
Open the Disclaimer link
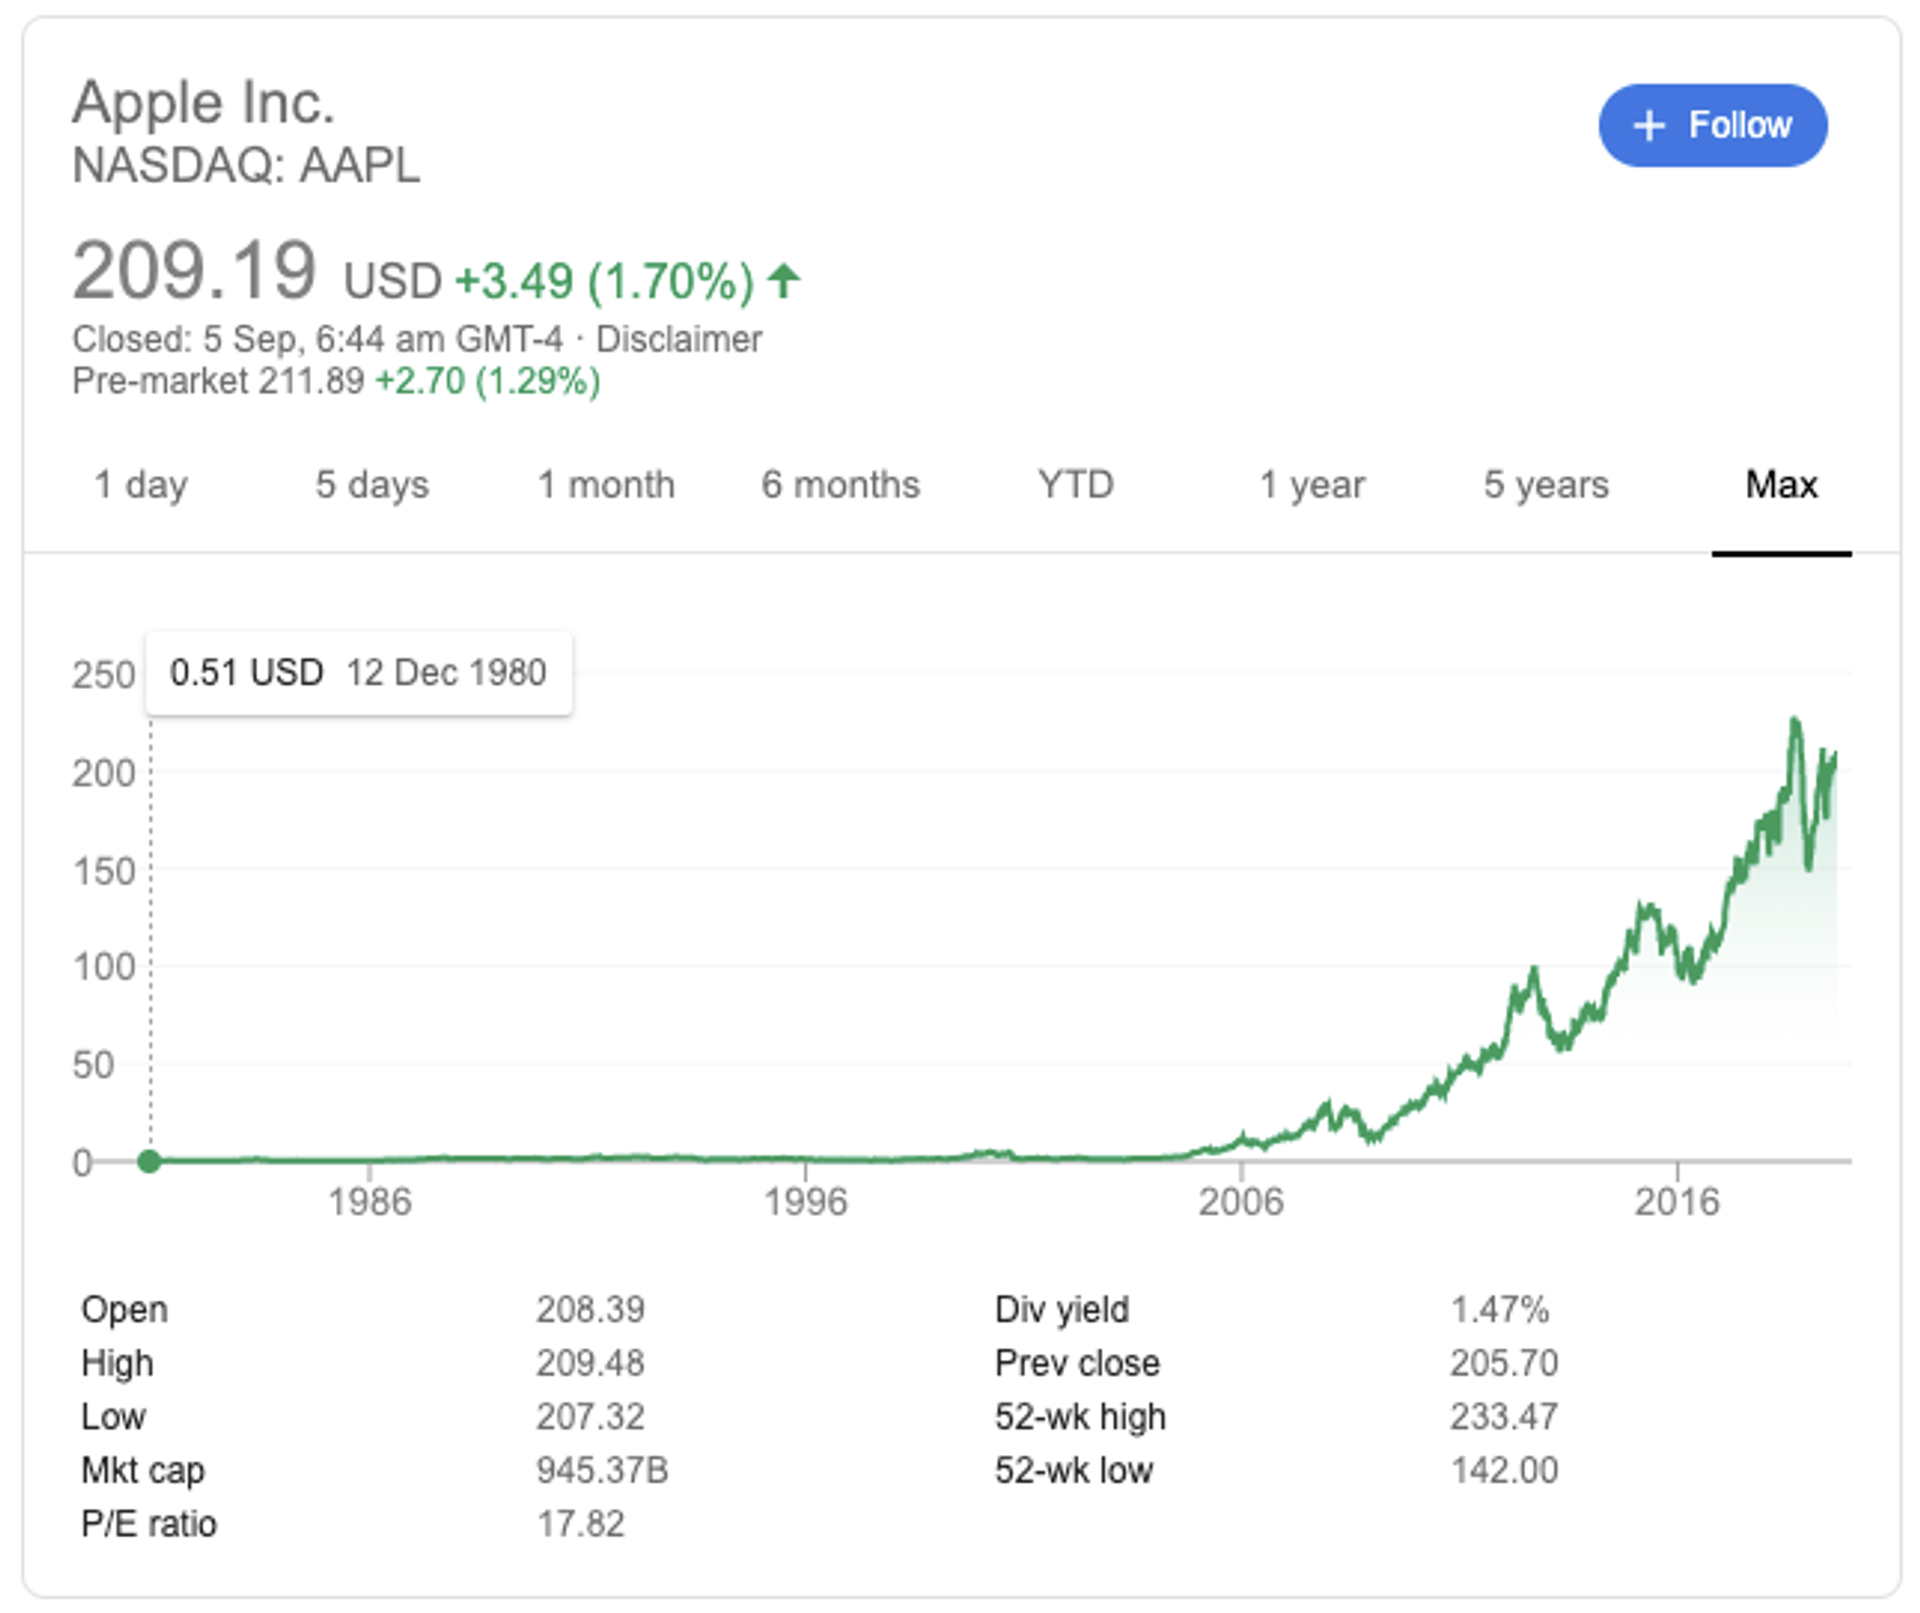(x=678, y=340)
